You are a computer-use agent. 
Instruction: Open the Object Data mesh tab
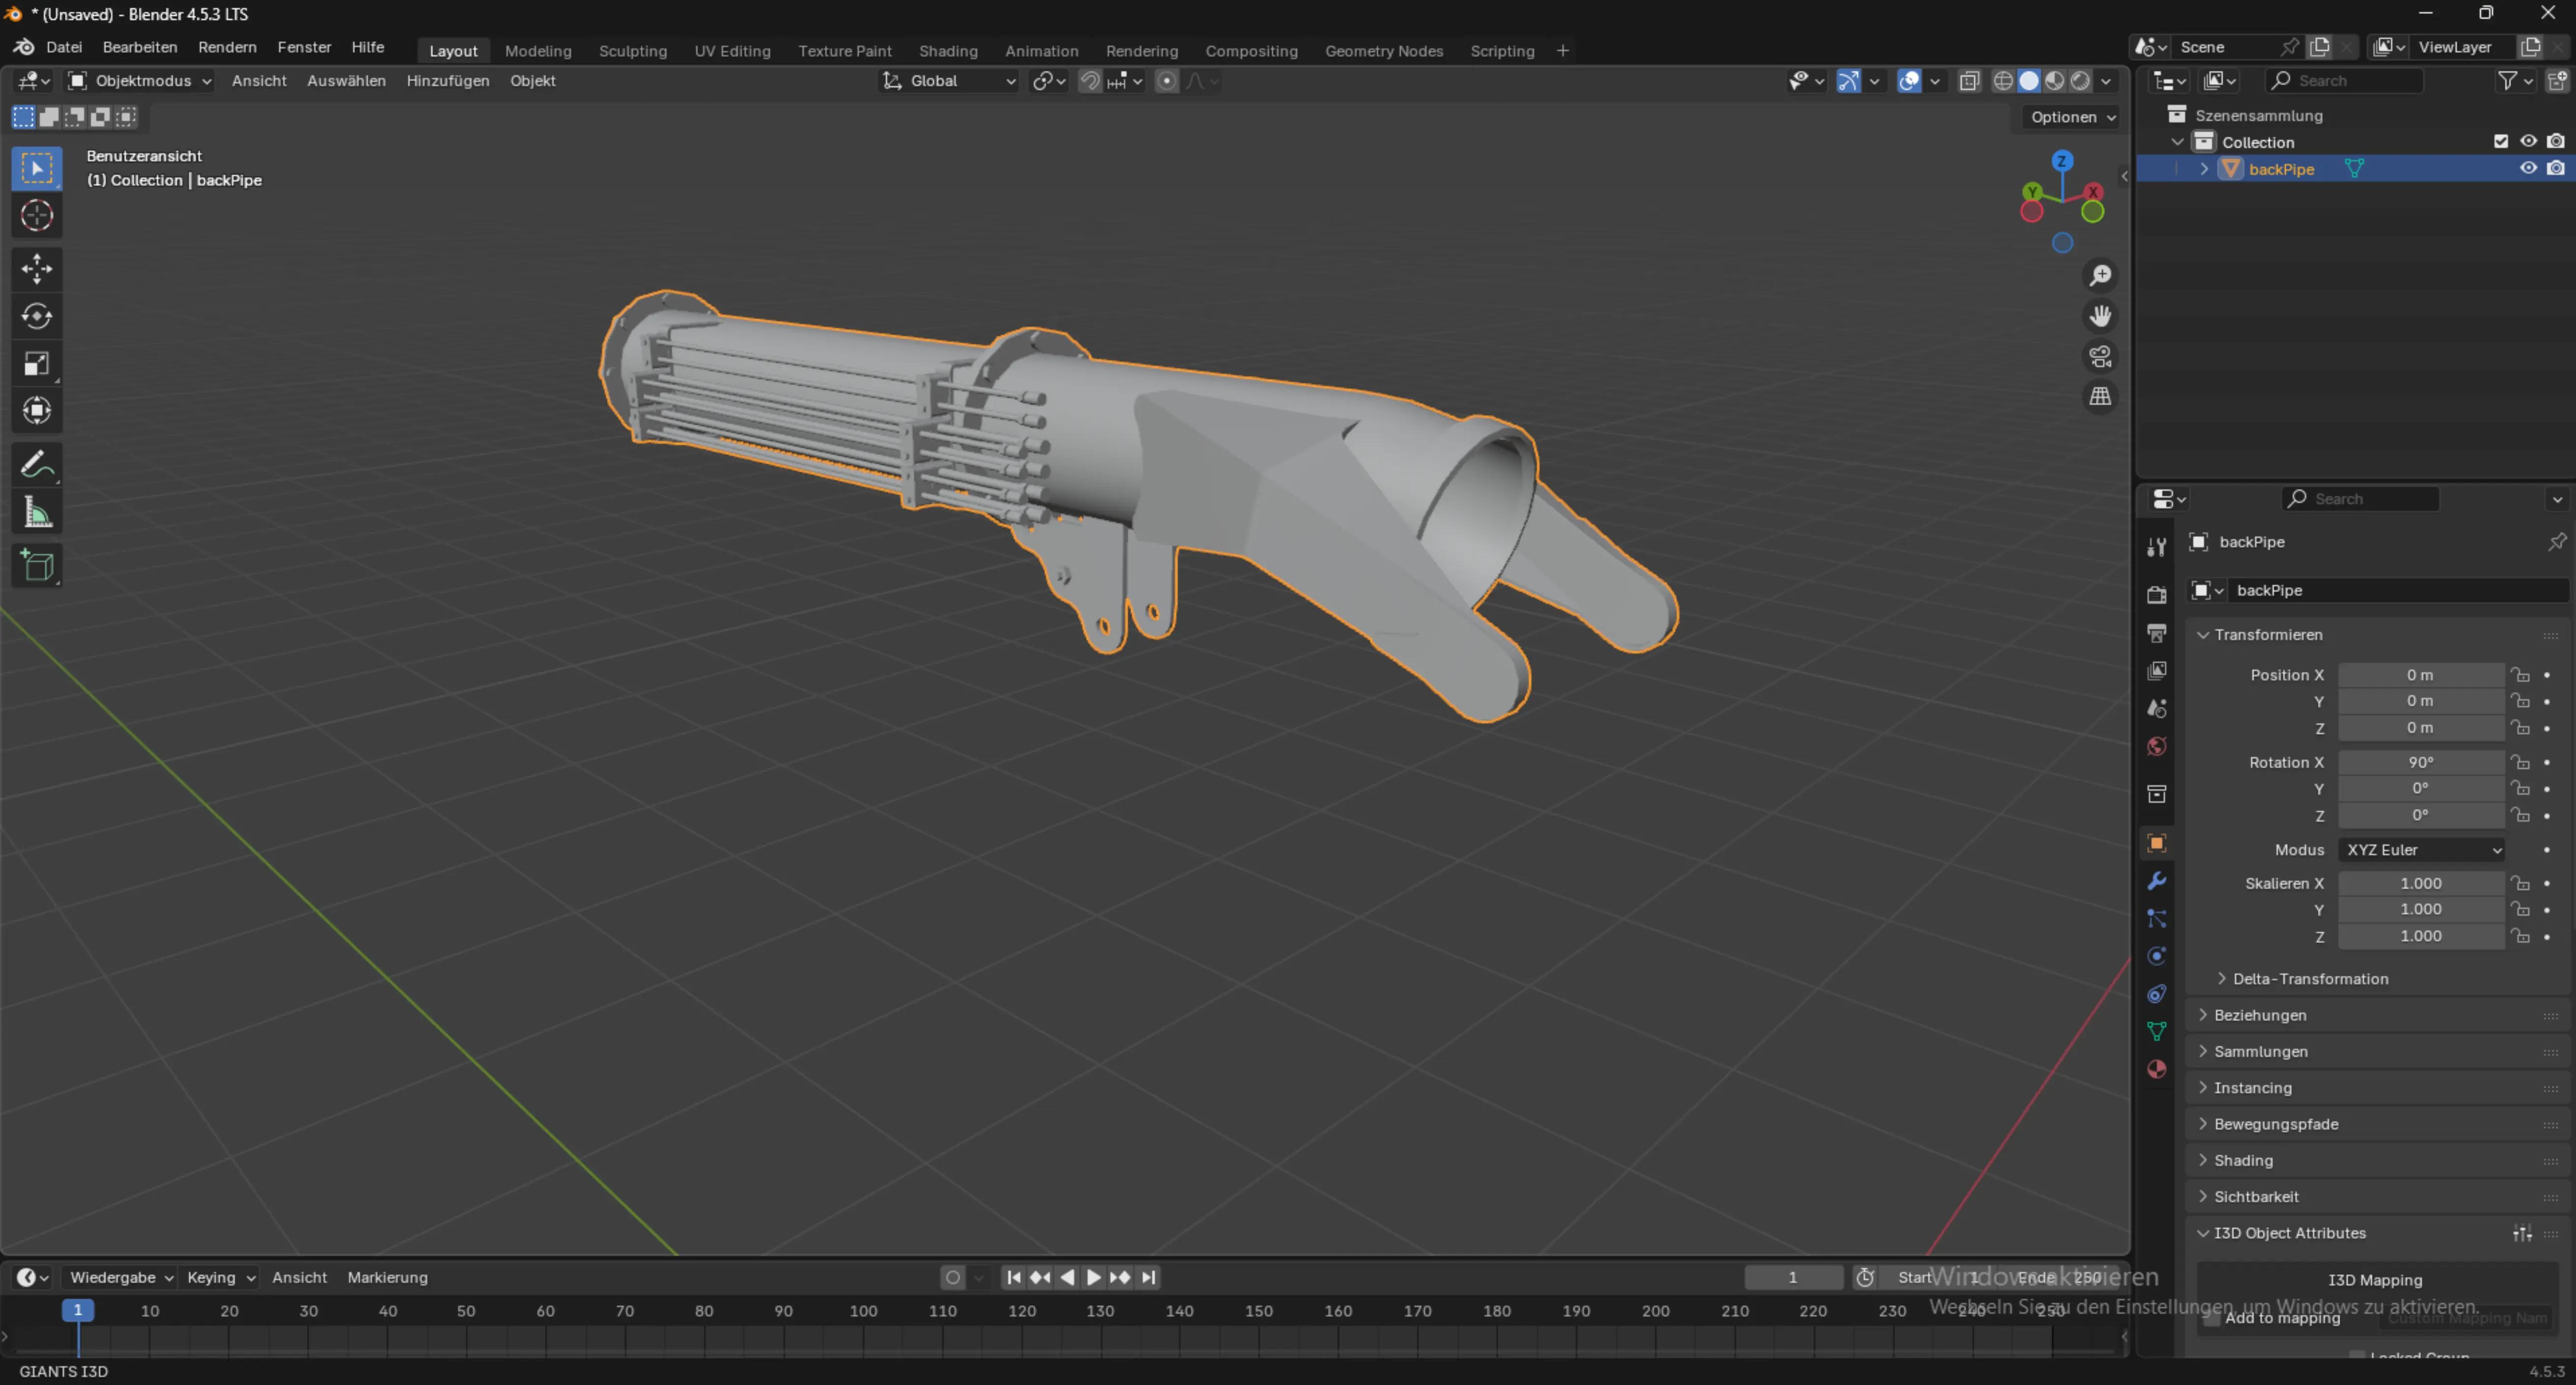coord(2157,1031)
